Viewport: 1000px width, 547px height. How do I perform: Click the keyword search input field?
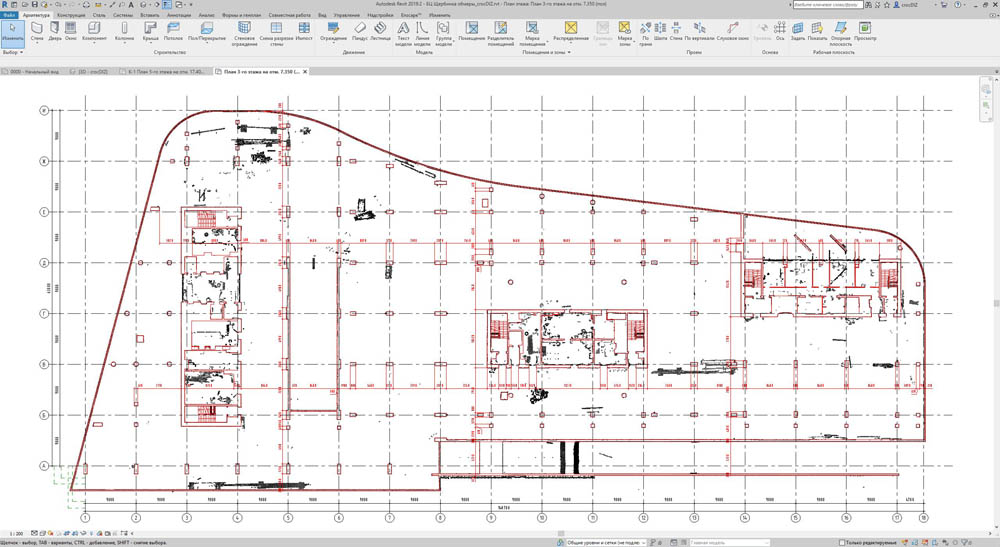pos(828,4)
